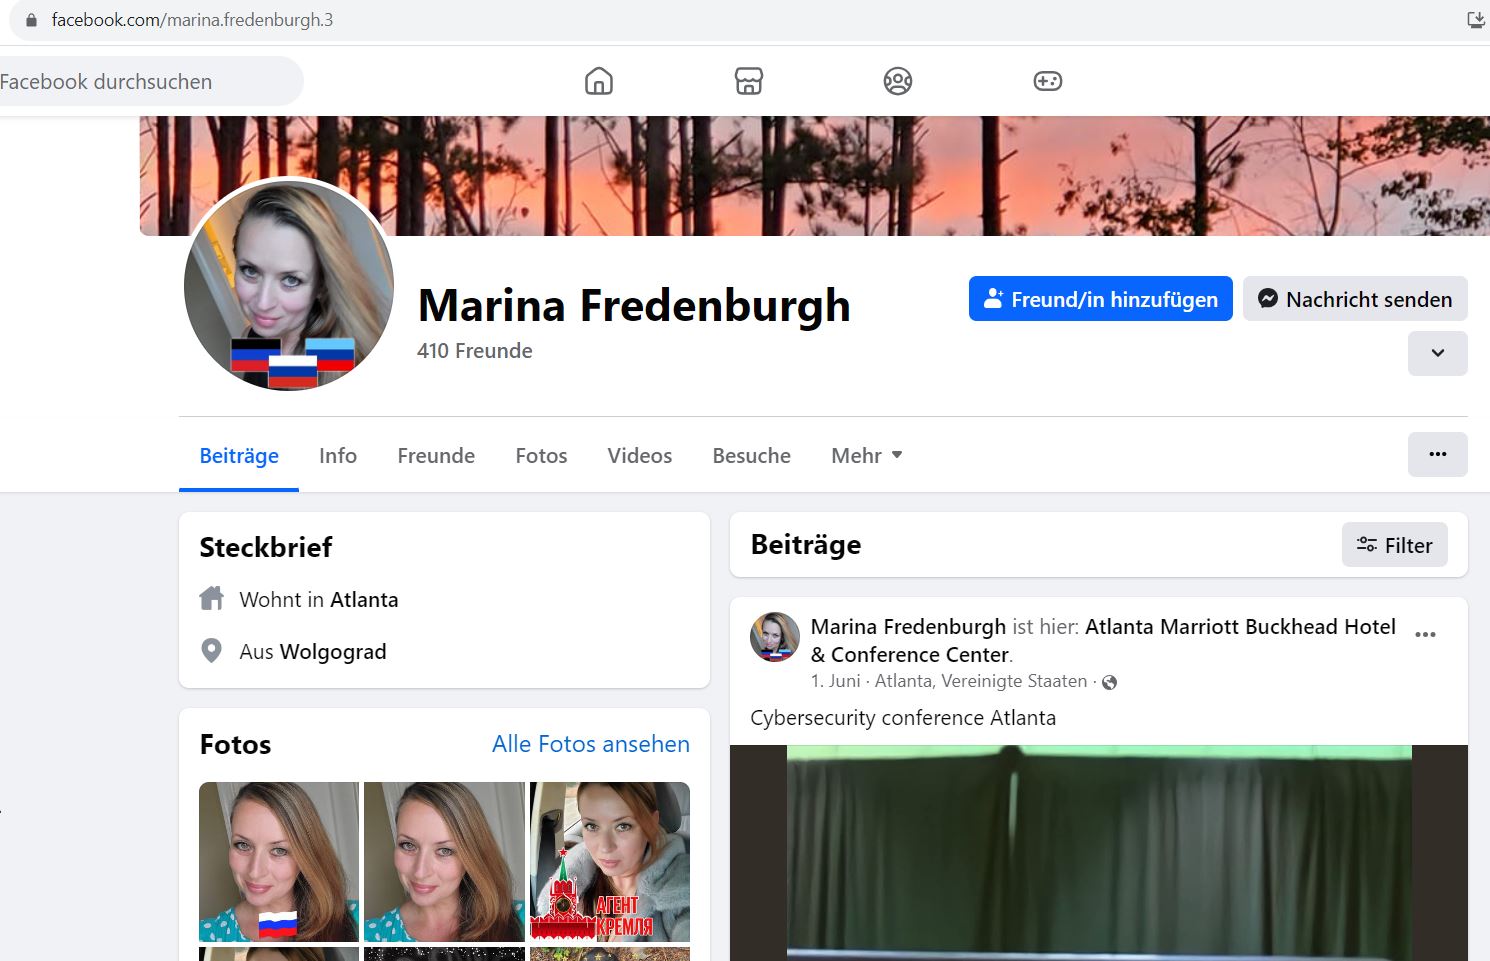Open the middle photo thumbnail in Fotos
The image size is (1490, 961).
pos(444,862)
